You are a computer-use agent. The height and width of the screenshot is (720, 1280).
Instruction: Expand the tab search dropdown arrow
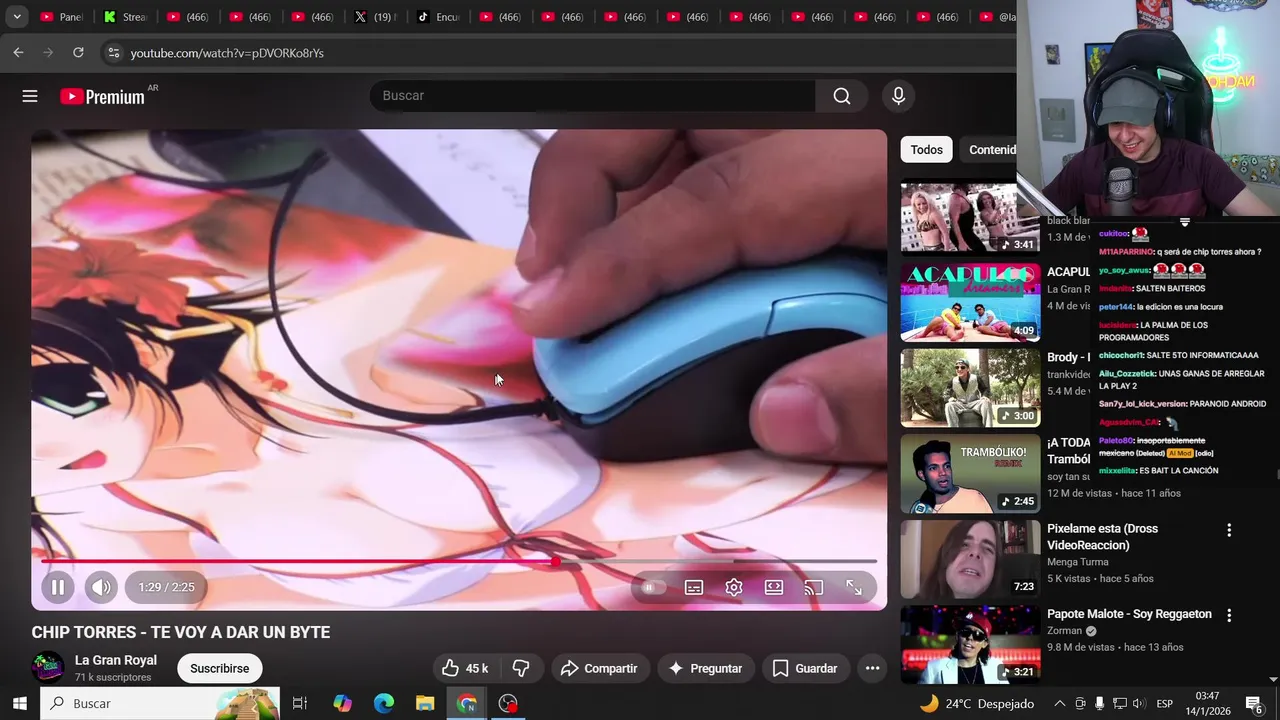coord(16,17)
